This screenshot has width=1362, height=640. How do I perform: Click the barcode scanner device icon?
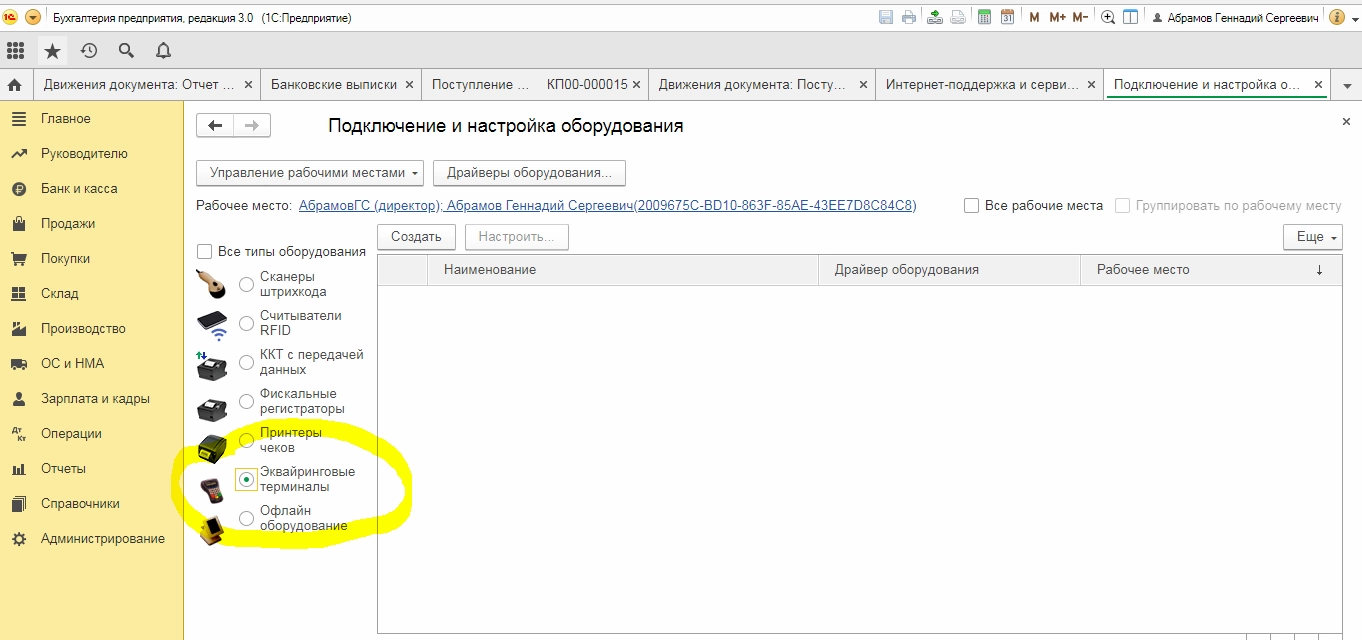click(x=212, y=285)
